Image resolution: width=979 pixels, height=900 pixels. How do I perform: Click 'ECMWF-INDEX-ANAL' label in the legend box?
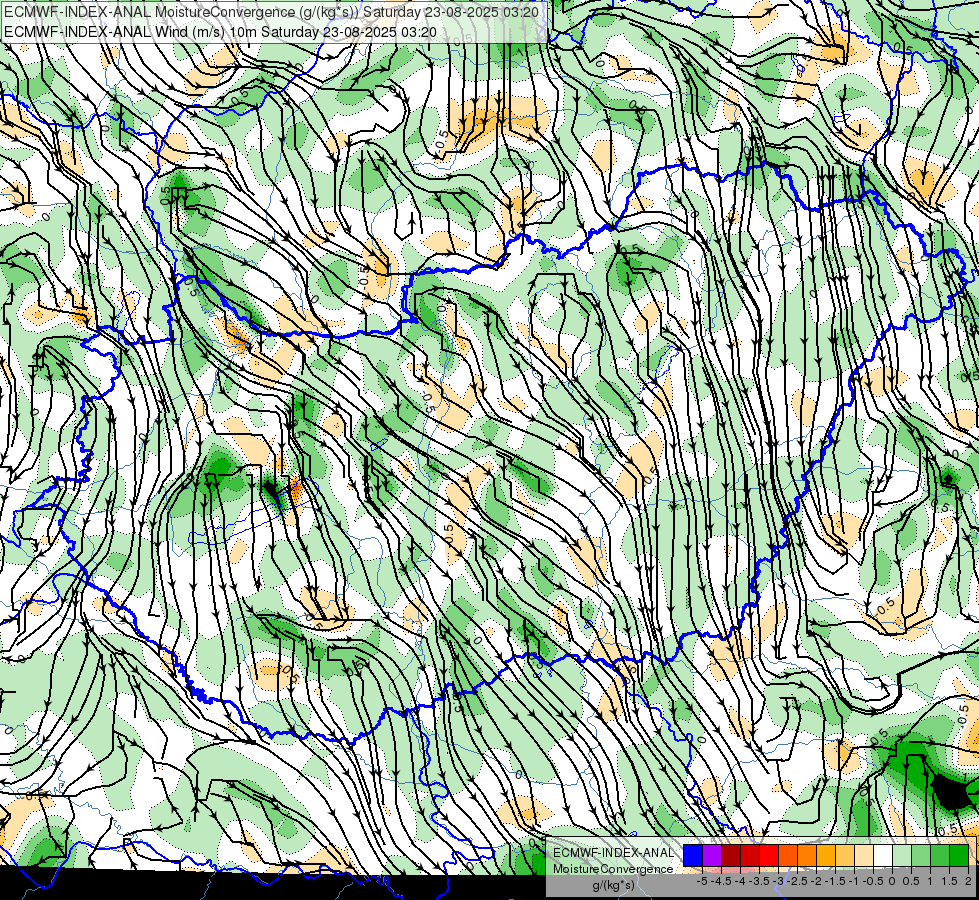click(613, 853)
